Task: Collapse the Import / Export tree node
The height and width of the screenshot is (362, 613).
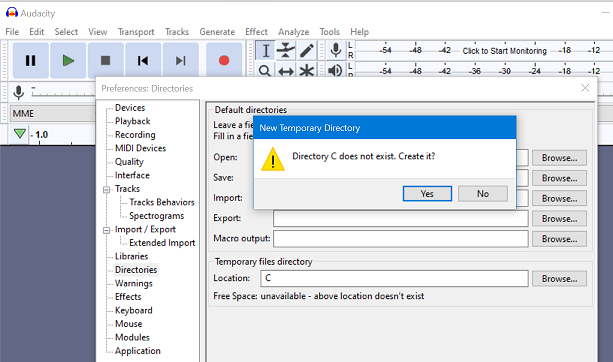Action: [106, 230]
